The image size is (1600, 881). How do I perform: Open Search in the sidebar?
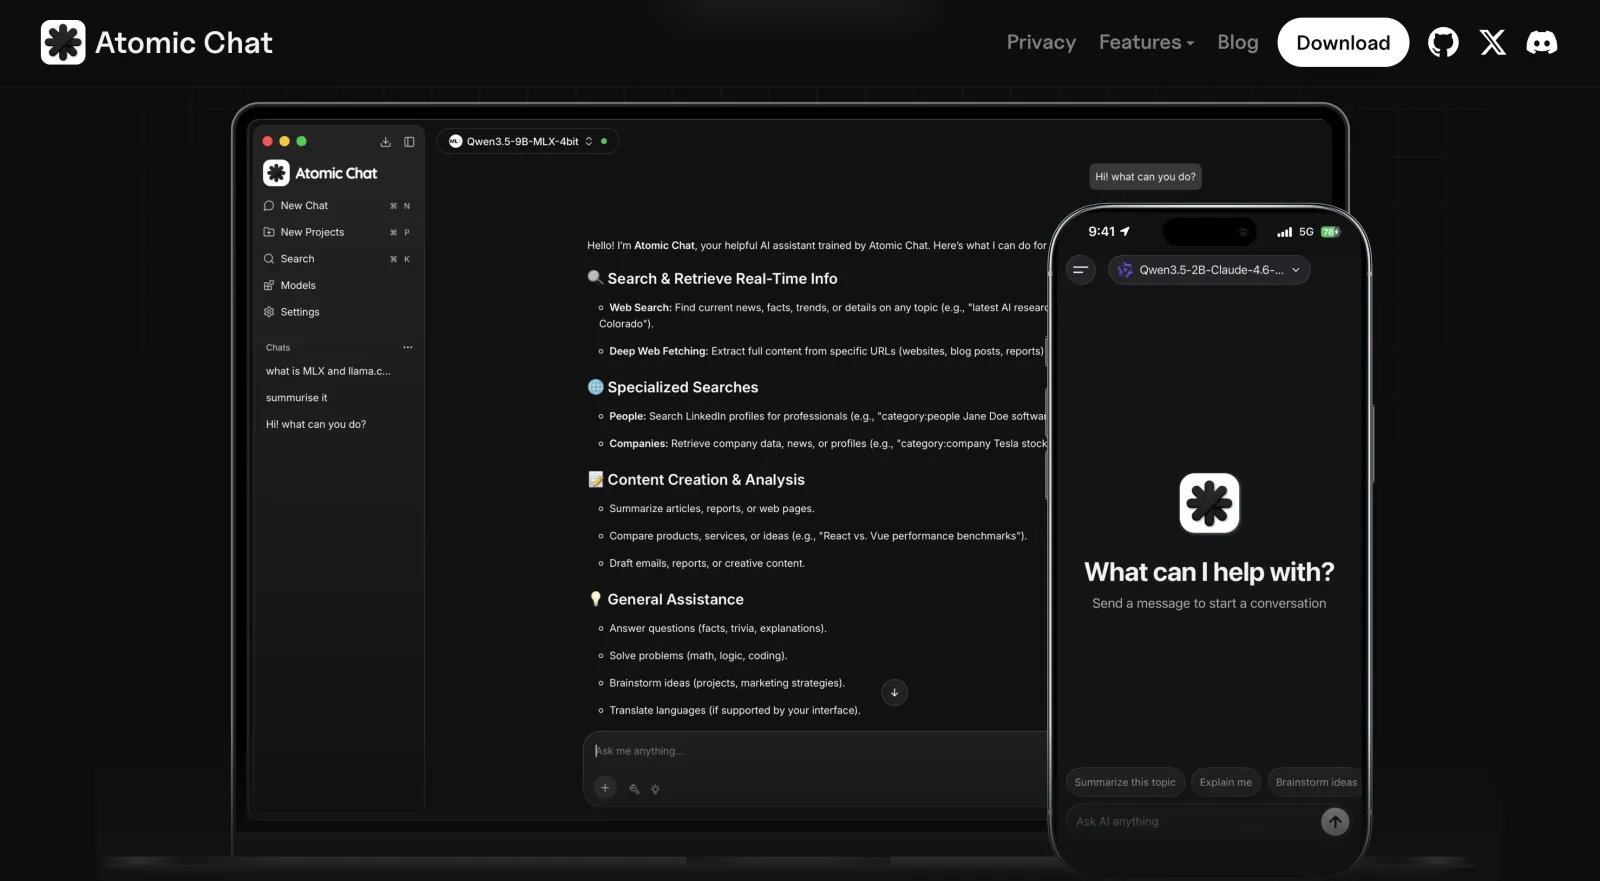[x=337, y=259]
